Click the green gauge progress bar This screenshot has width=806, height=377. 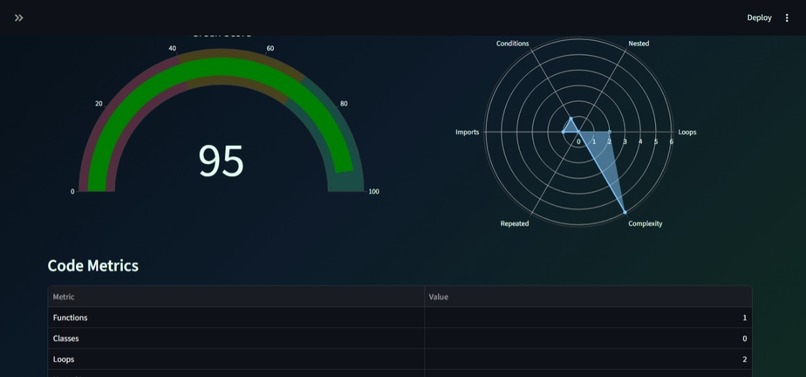click(x=221, y=67)
